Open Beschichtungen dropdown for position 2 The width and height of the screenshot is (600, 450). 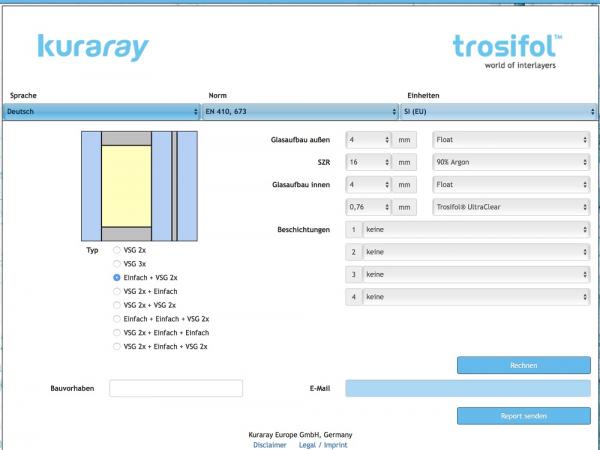476,252
